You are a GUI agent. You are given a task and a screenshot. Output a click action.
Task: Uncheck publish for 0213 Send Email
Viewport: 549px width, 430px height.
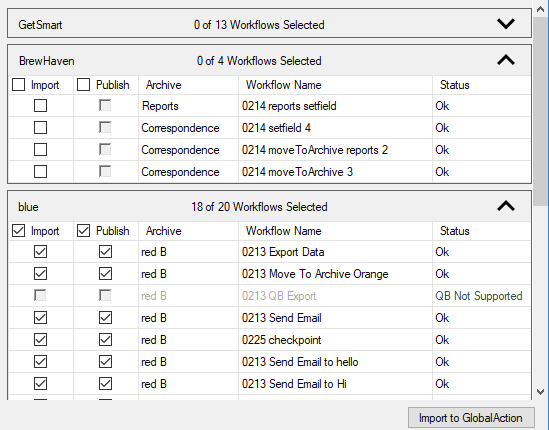coord(105,318)
